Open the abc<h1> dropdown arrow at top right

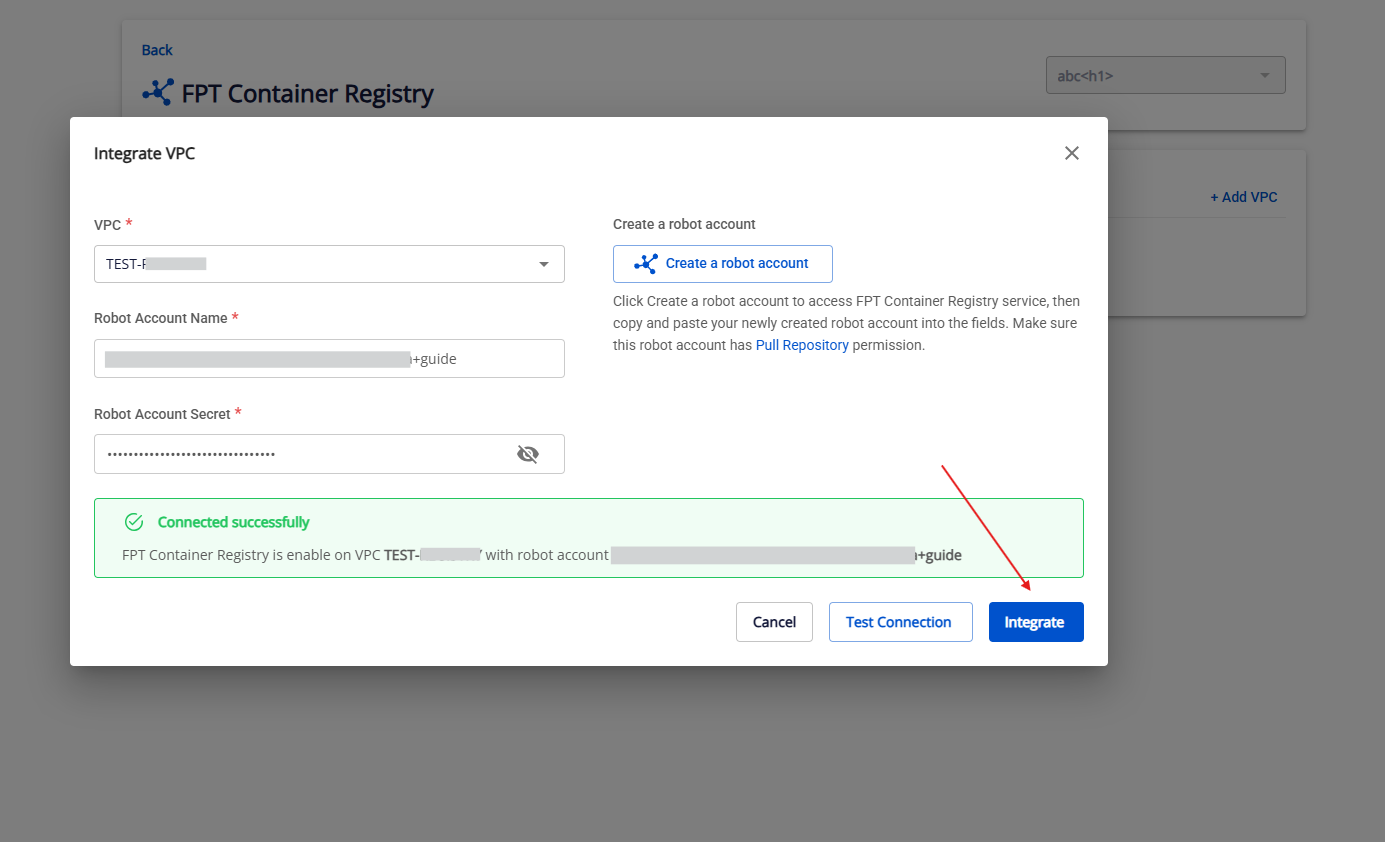pos(1264,76)
